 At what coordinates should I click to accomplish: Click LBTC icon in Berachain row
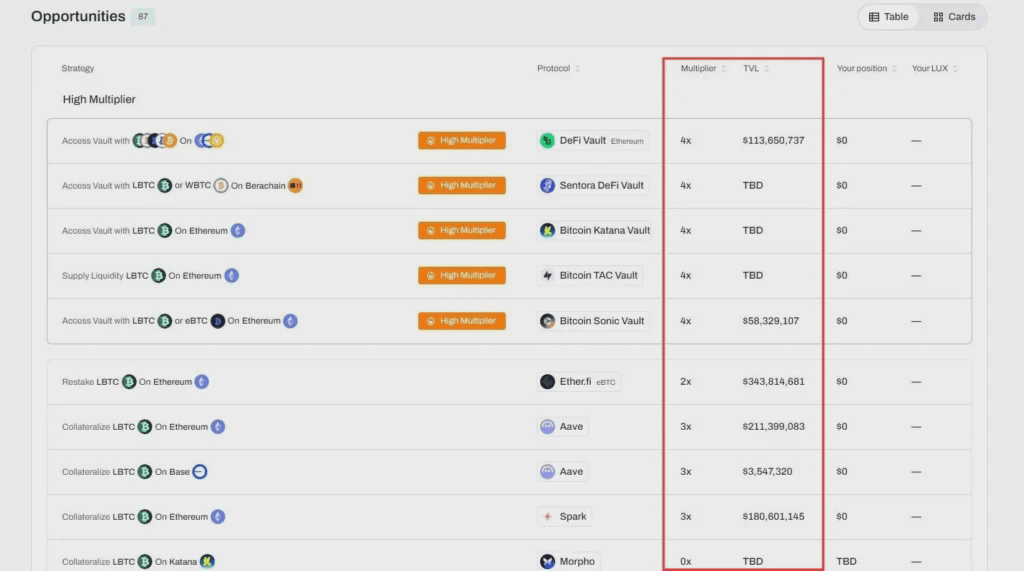[x=165, y=186]
